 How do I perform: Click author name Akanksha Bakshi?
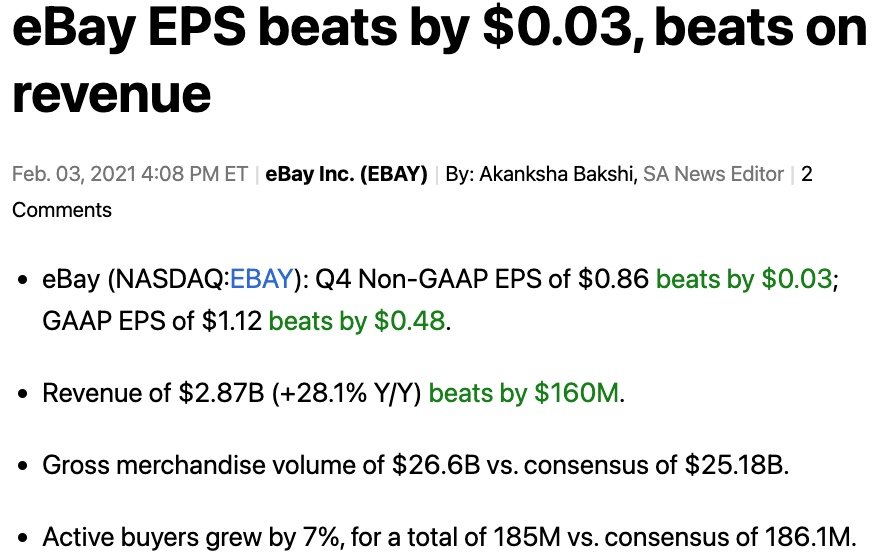tap(558, 174)
